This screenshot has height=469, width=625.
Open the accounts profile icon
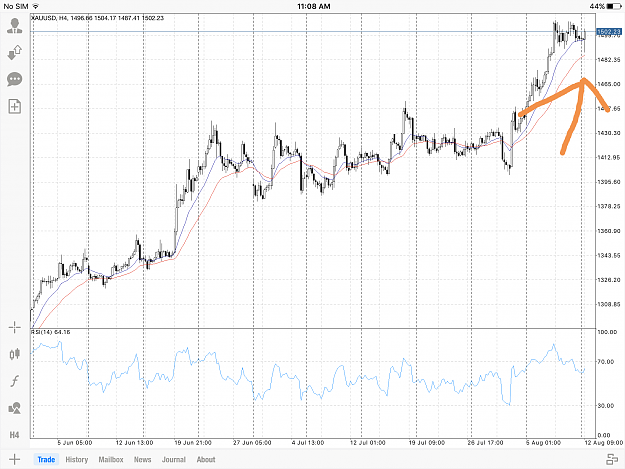click(15, 25)
